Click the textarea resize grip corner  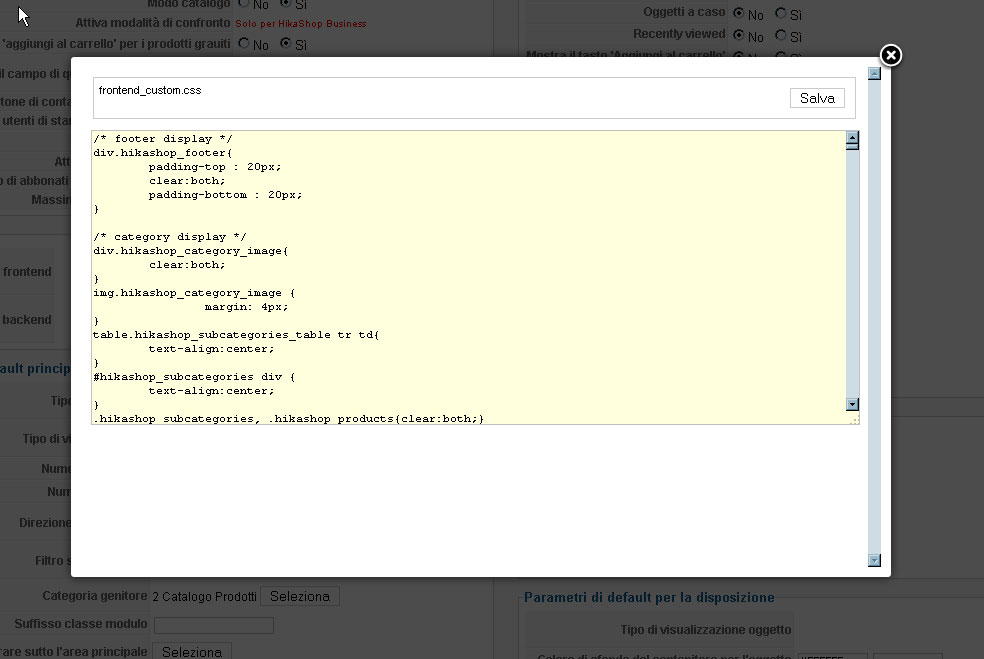tap(853, 419)
